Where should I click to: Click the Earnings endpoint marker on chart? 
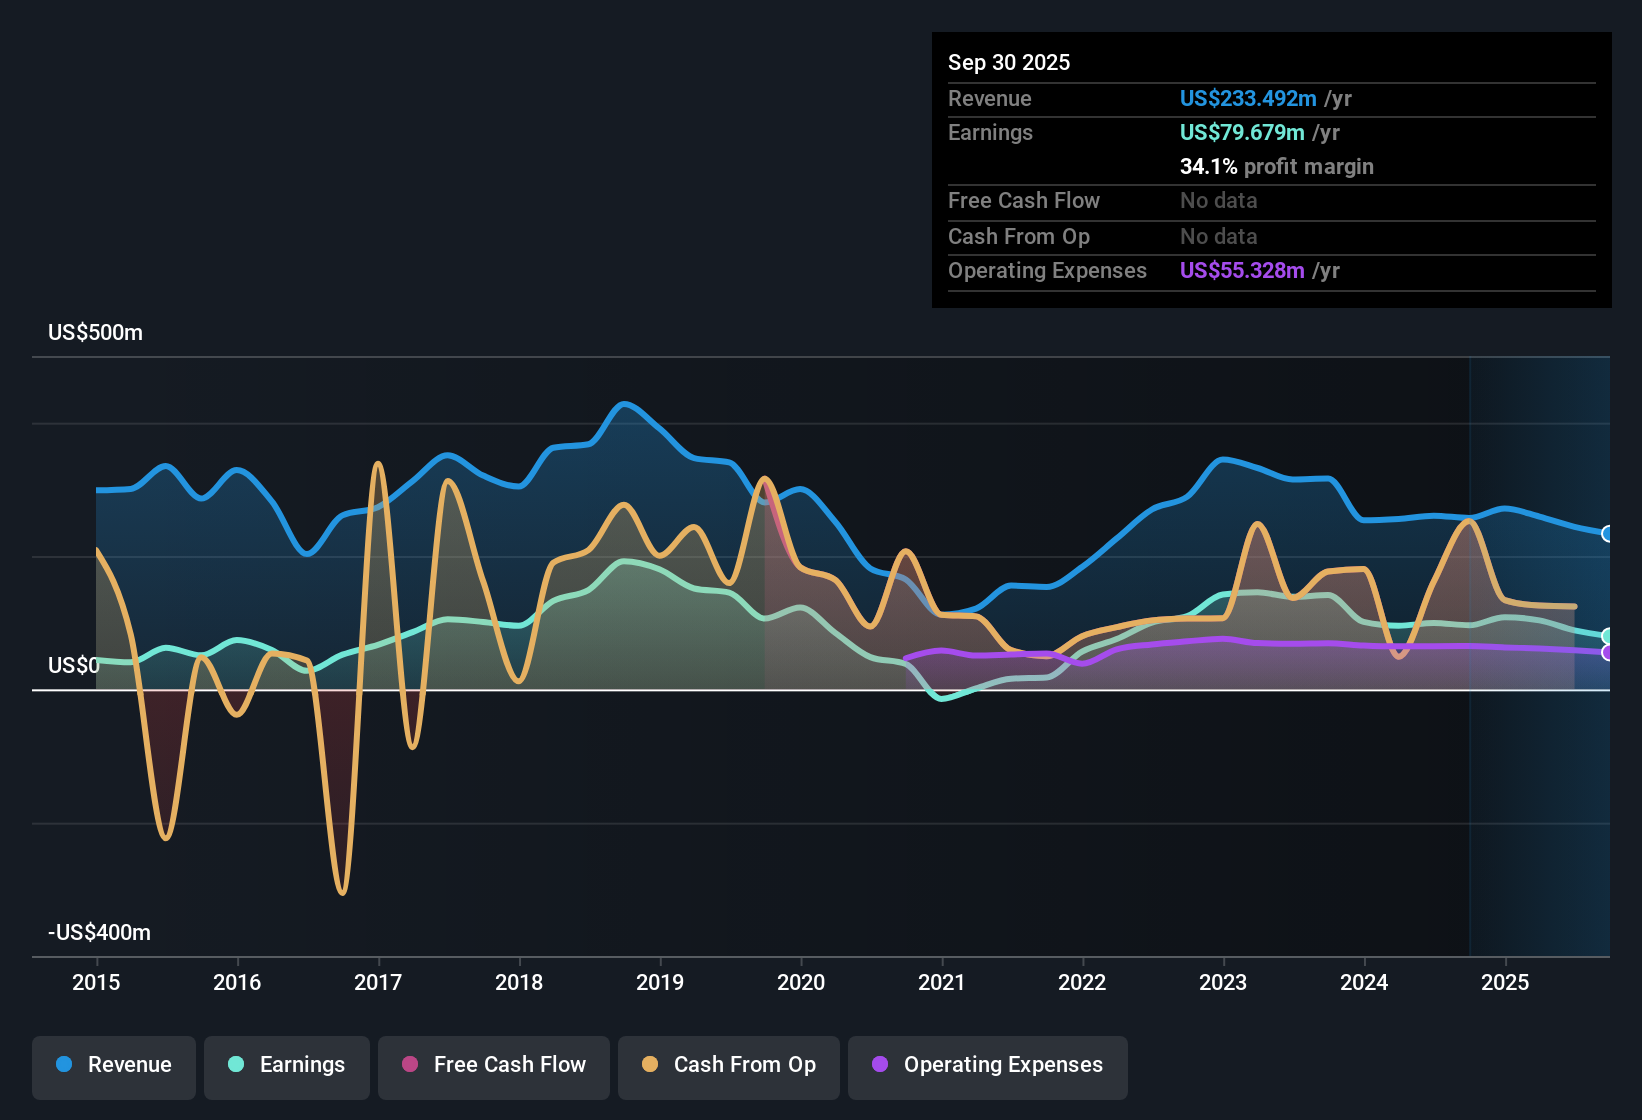(1608, 636)
